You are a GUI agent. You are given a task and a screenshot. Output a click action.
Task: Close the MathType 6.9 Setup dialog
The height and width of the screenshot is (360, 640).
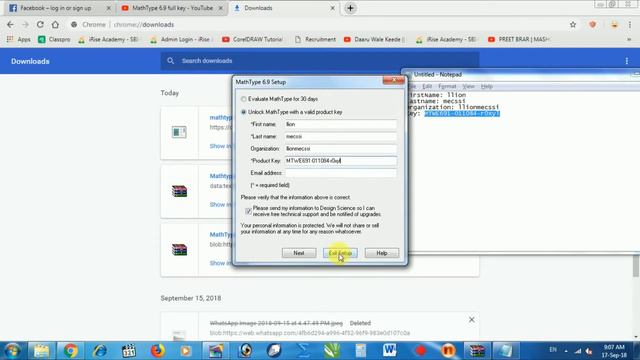coord(393,80)
